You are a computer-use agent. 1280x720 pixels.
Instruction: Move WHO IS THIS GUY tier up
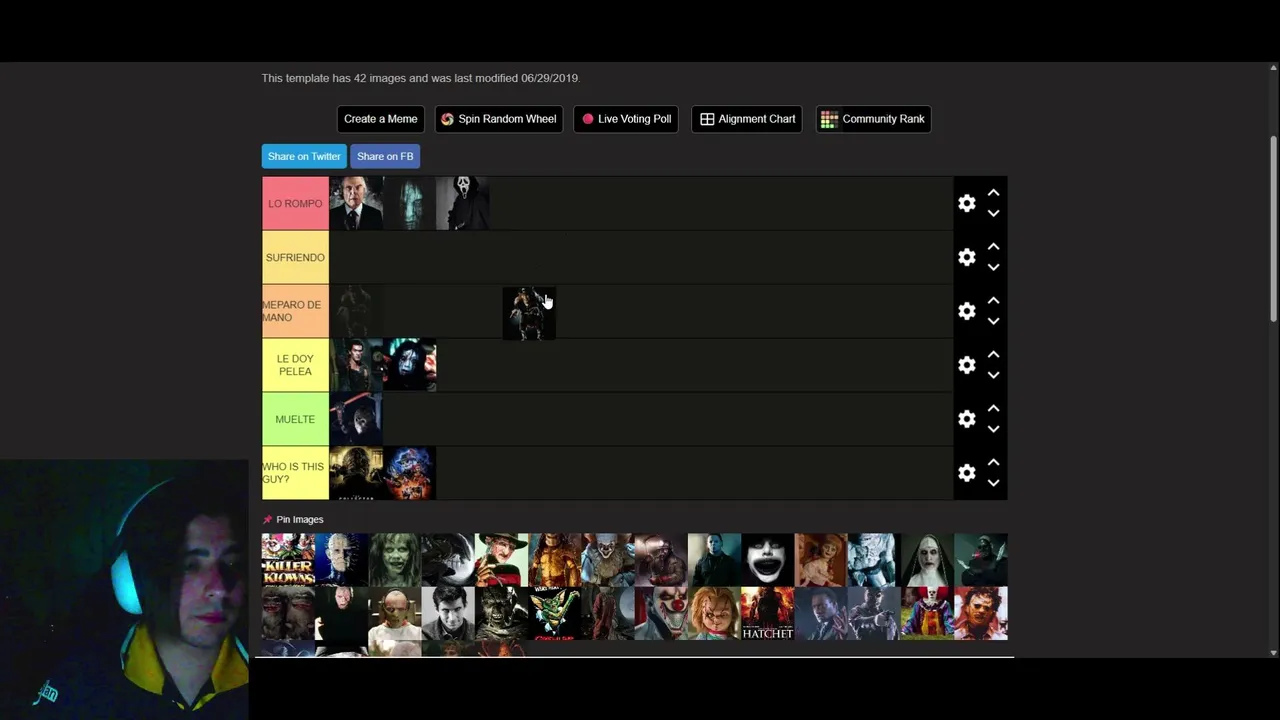tap(993, 463)
